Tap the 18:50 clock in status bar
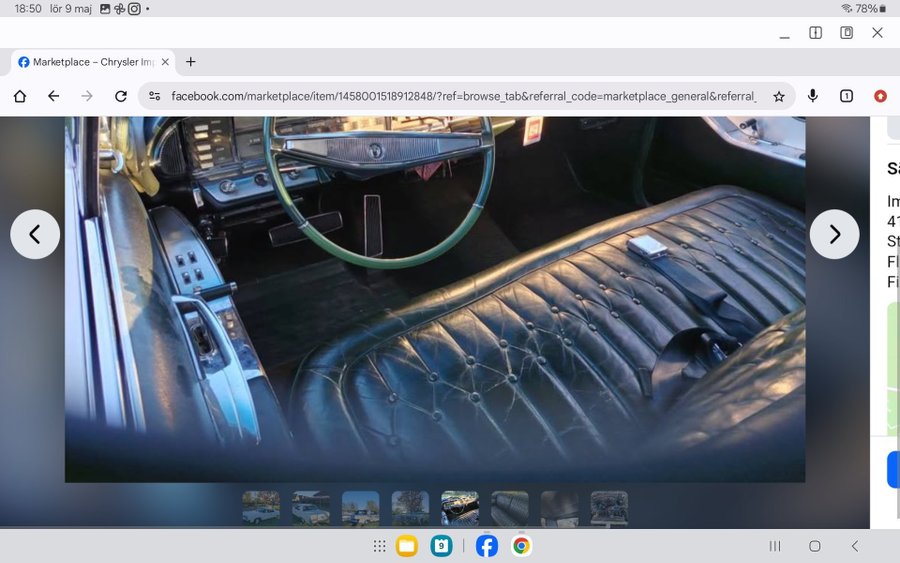 (x=28, y=9)
